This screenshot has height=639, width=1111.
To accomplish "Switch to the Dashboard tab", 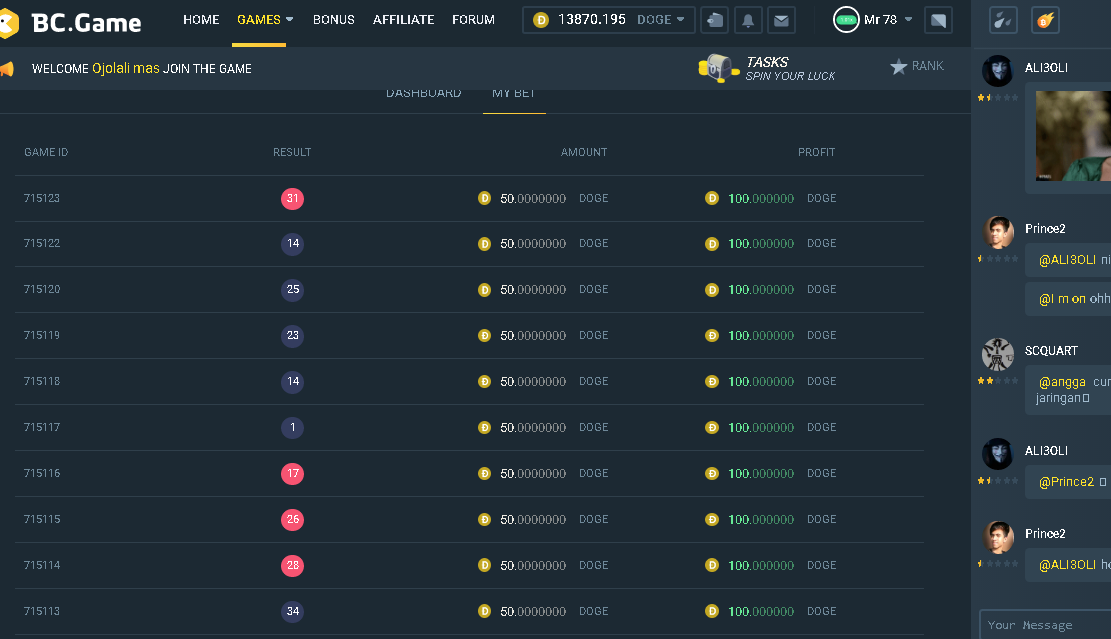I will coord(423,94).
